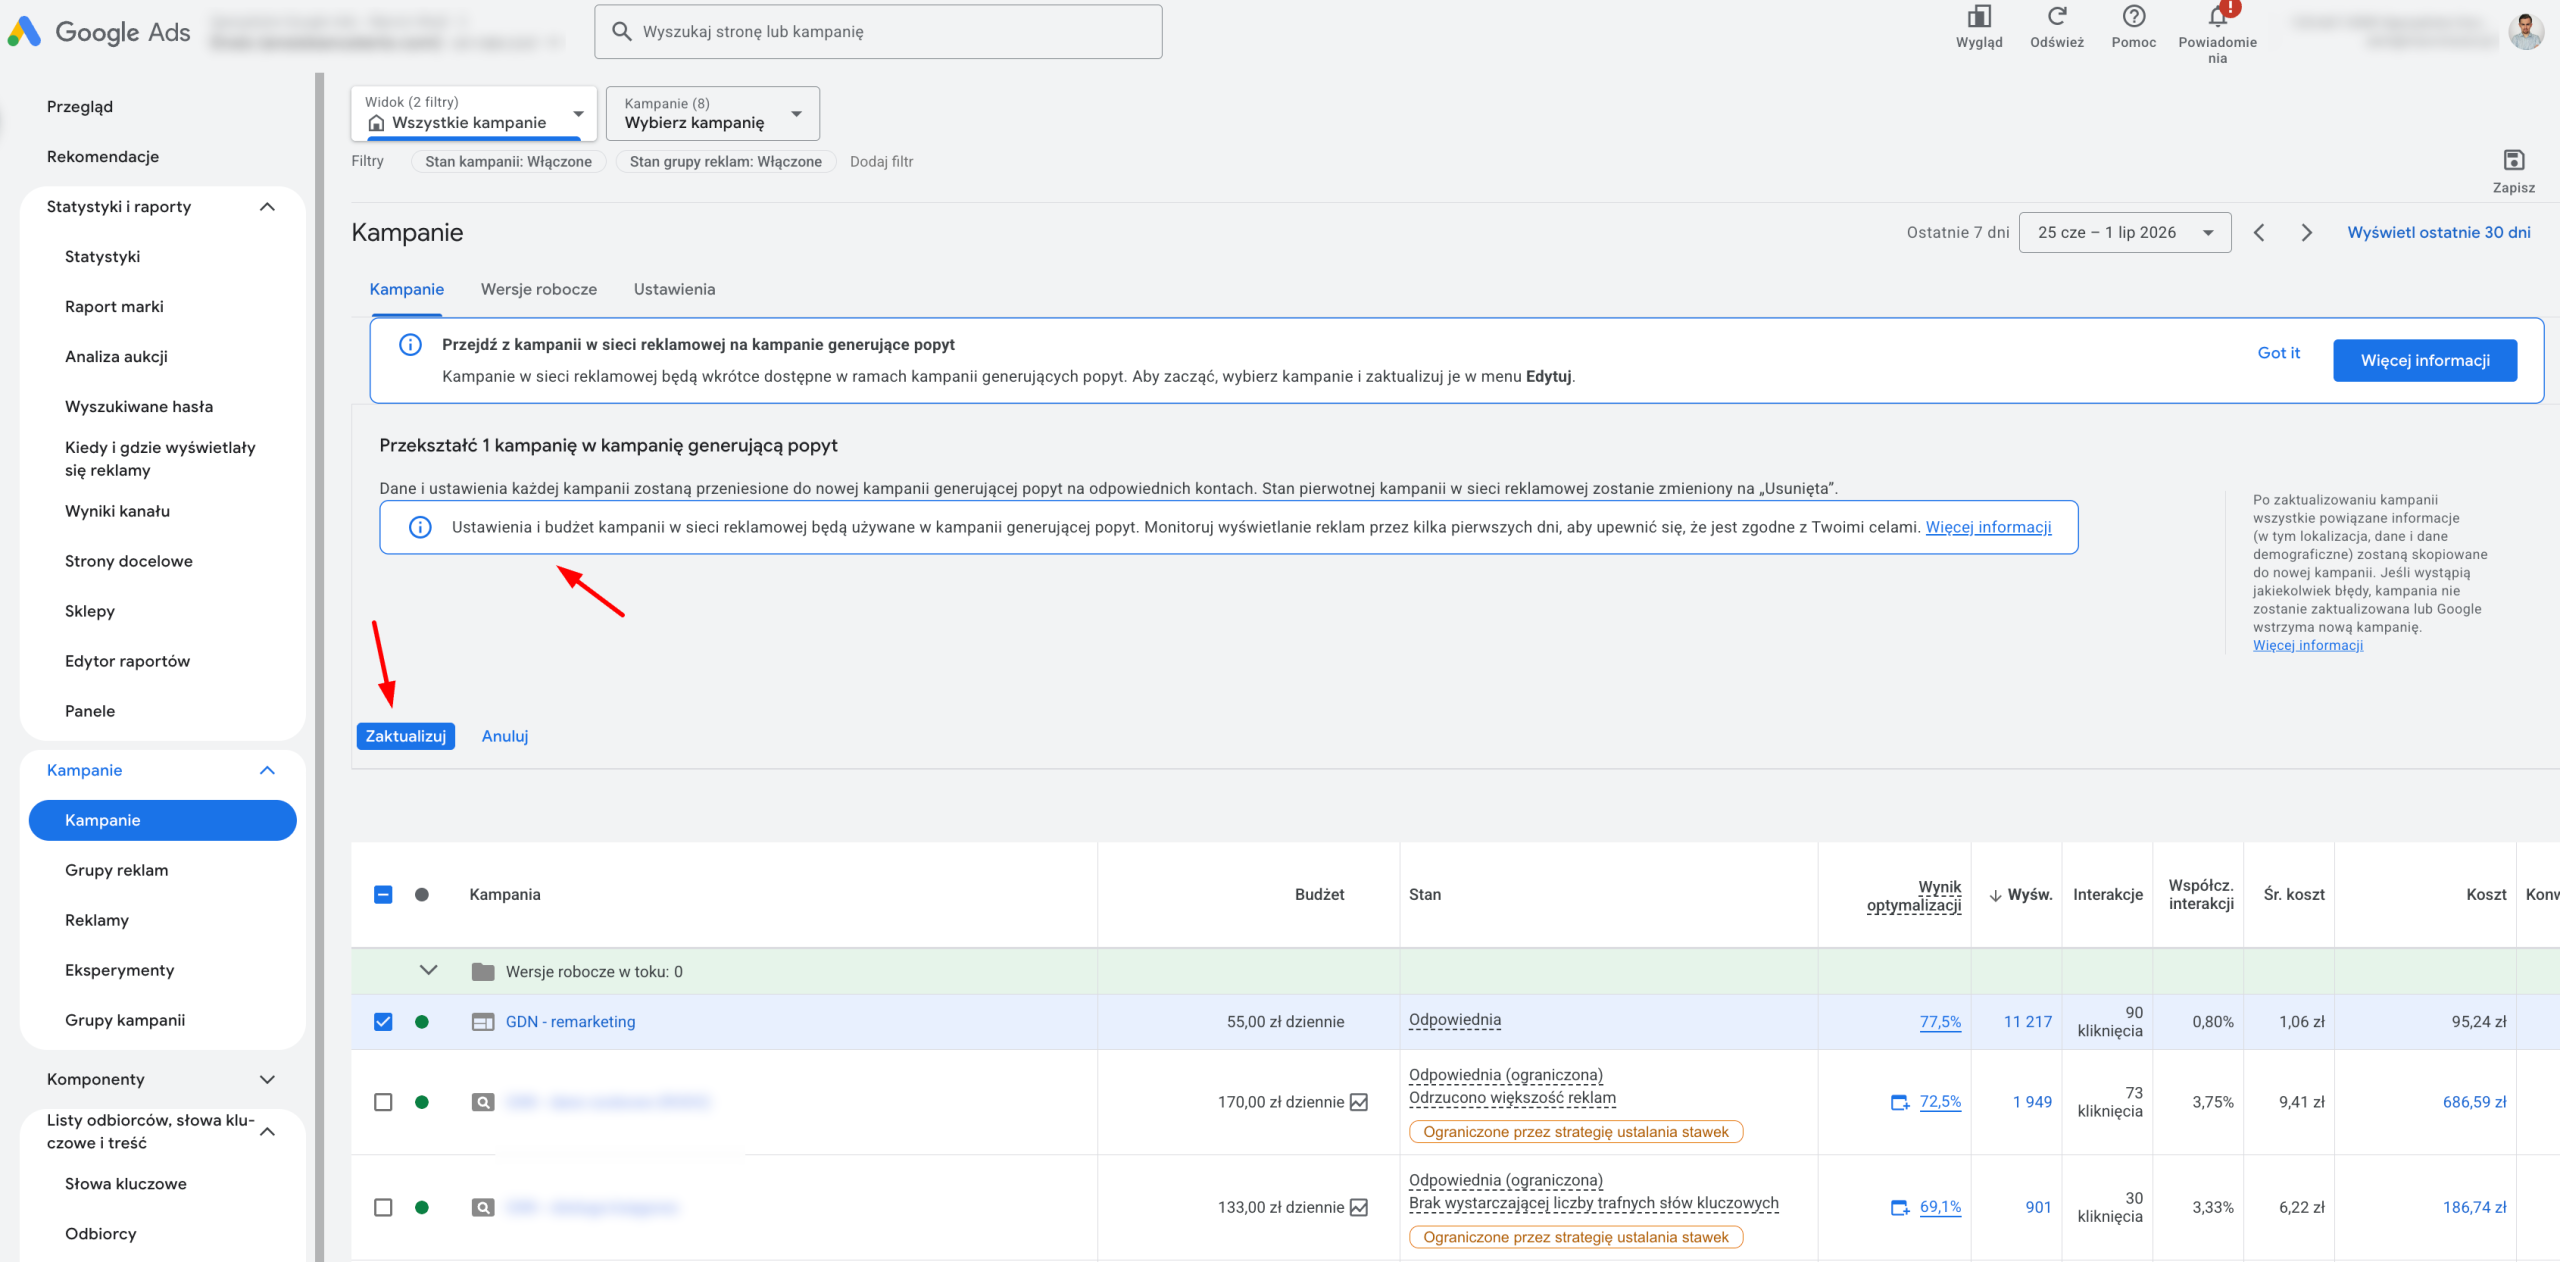Check the 170,00 zł dziennie campaign checkbox

tap(383, 1102)
